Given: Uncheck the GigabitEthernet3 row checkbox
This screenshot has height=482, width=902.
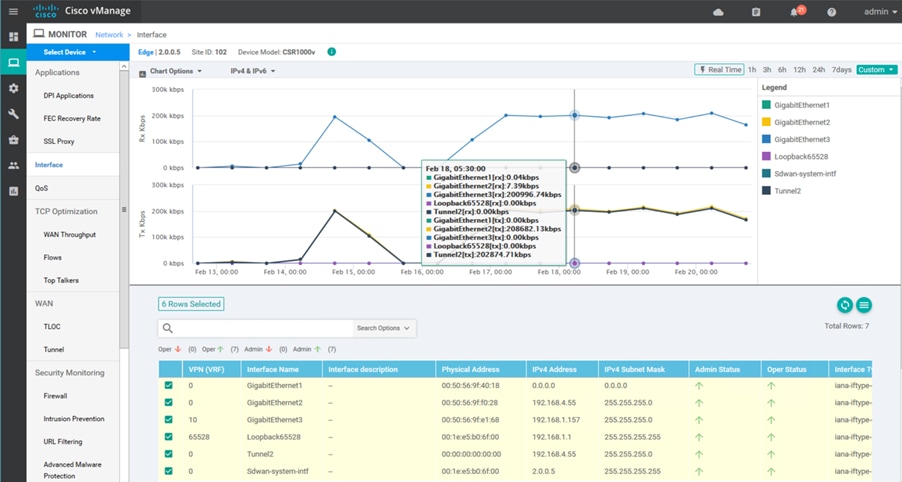Looking at the screenshot, I should (x=169, y=420).
